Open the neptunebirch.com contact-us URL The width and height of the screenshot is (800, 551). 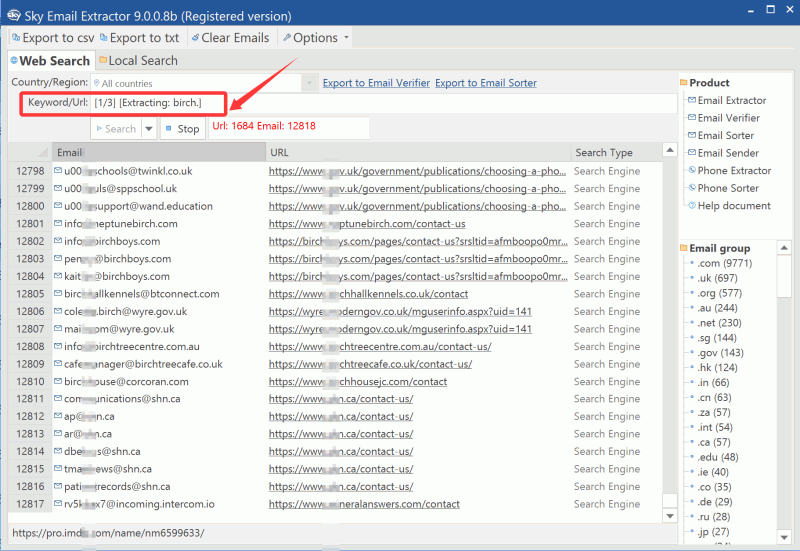pos(367,224)
